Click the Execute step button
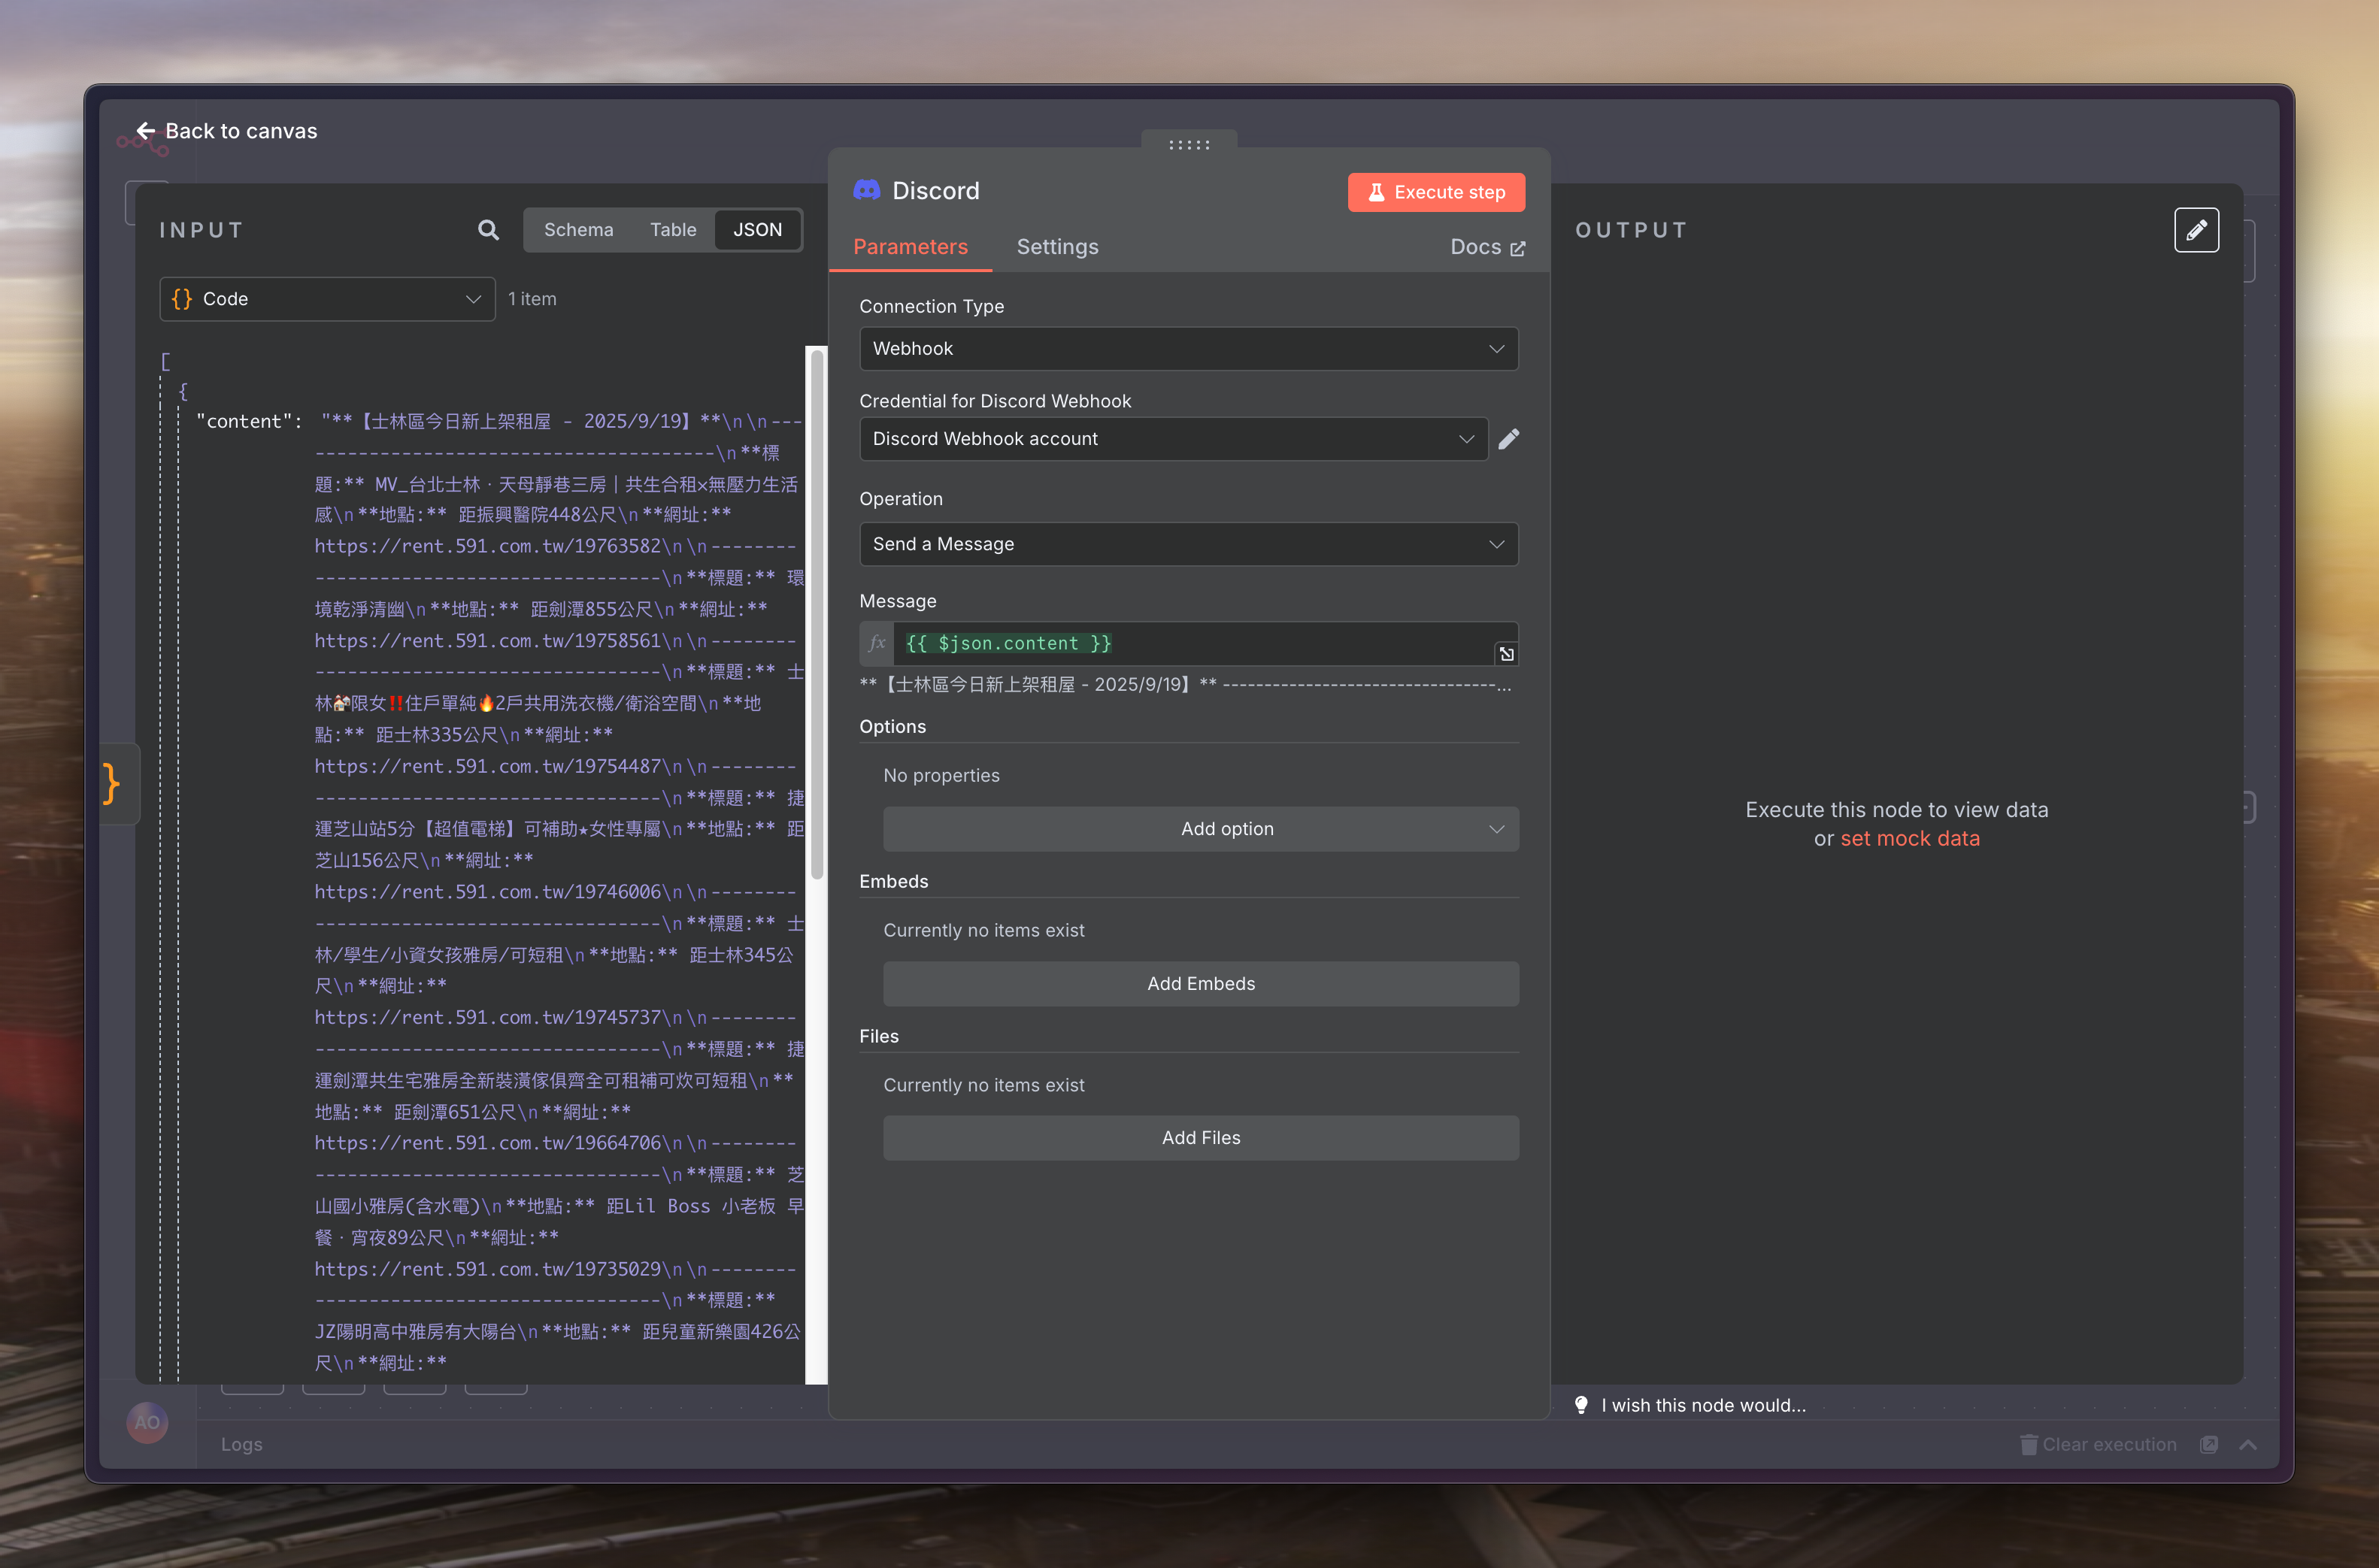This screenshot has width=2379, height=1568. coord(1435,192)
